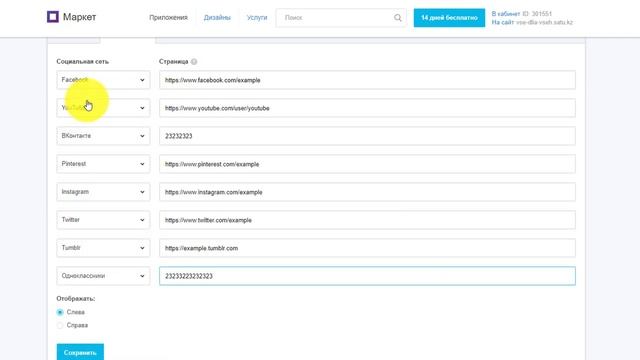Open the Приложения menu item
640x360 pixels.
pyautogui.click(x=168, y=18)
